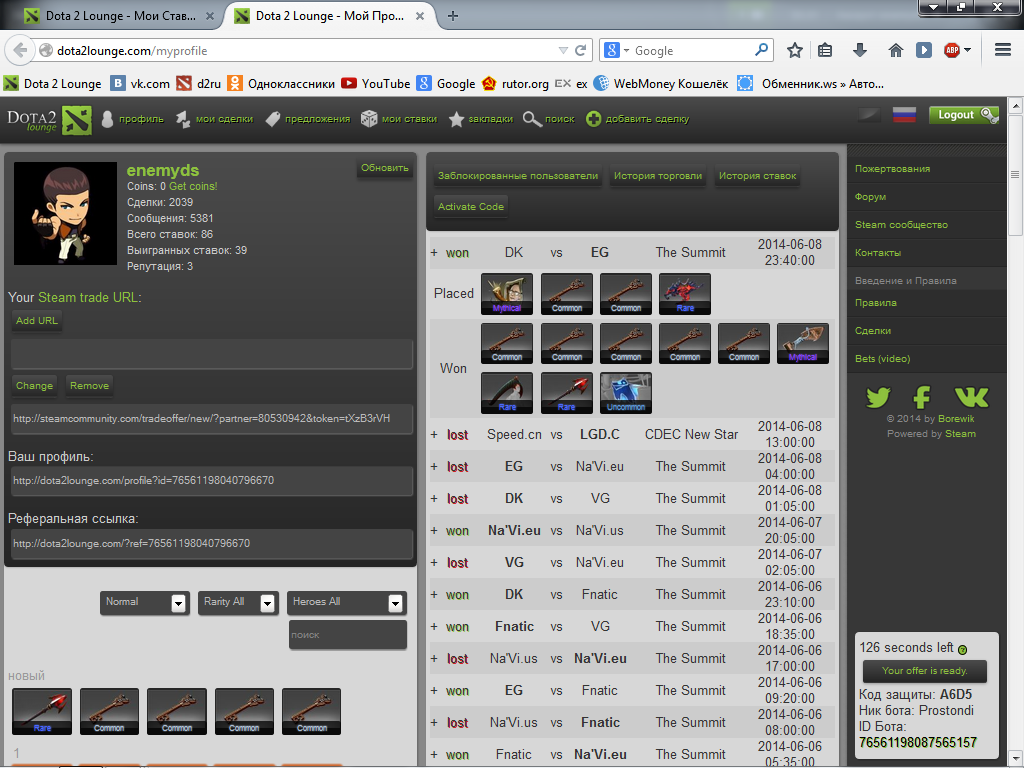1024x768 pixels.
Task: Click the Get coins! link
Action: pyautogui.click(x=193, y=186)
